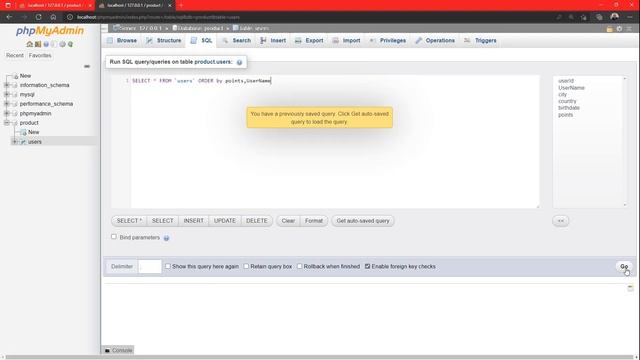
Task: Click the log out icon beside Home
Action: click(38, 44)
